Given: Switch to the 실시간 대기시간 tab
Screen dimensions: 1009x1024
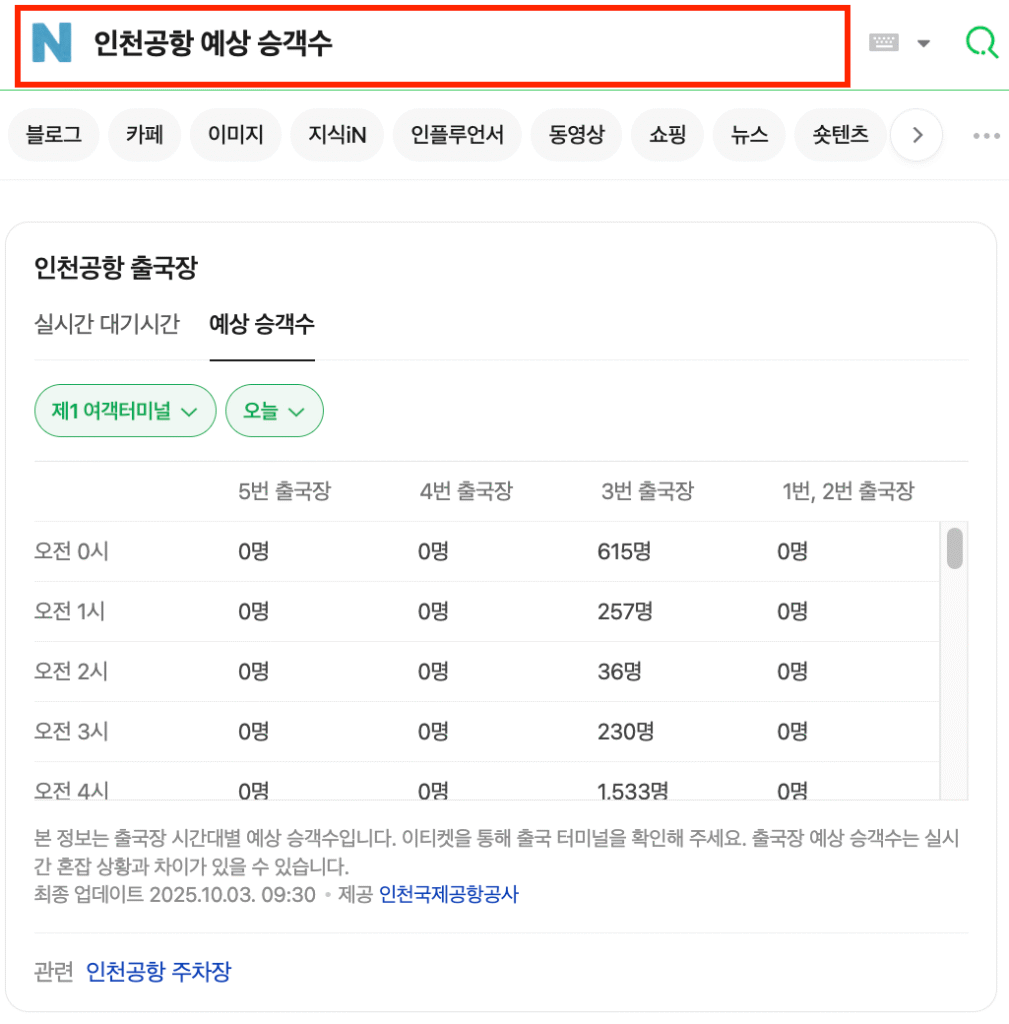Looking at the screenshot, I should click(107, 324).
